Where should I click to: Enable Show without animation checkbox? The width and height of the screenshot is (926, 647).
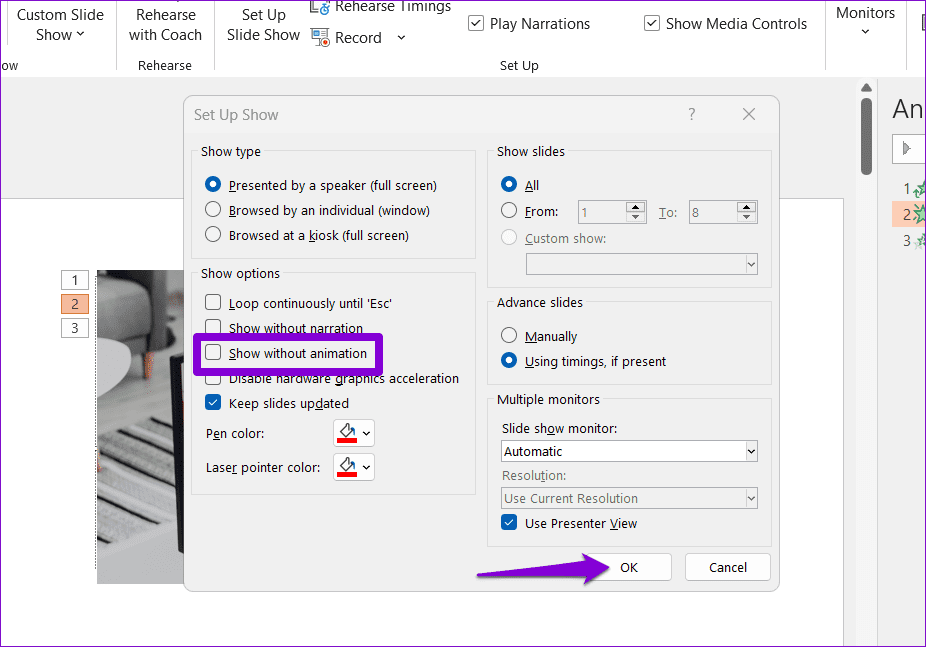click(x=213, y=353)
